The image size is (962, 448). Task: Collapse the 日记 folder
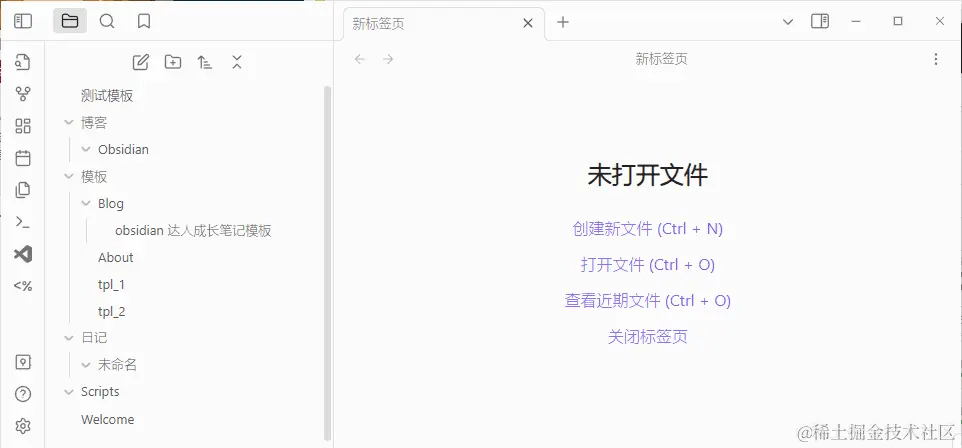(x=69, y=338)
